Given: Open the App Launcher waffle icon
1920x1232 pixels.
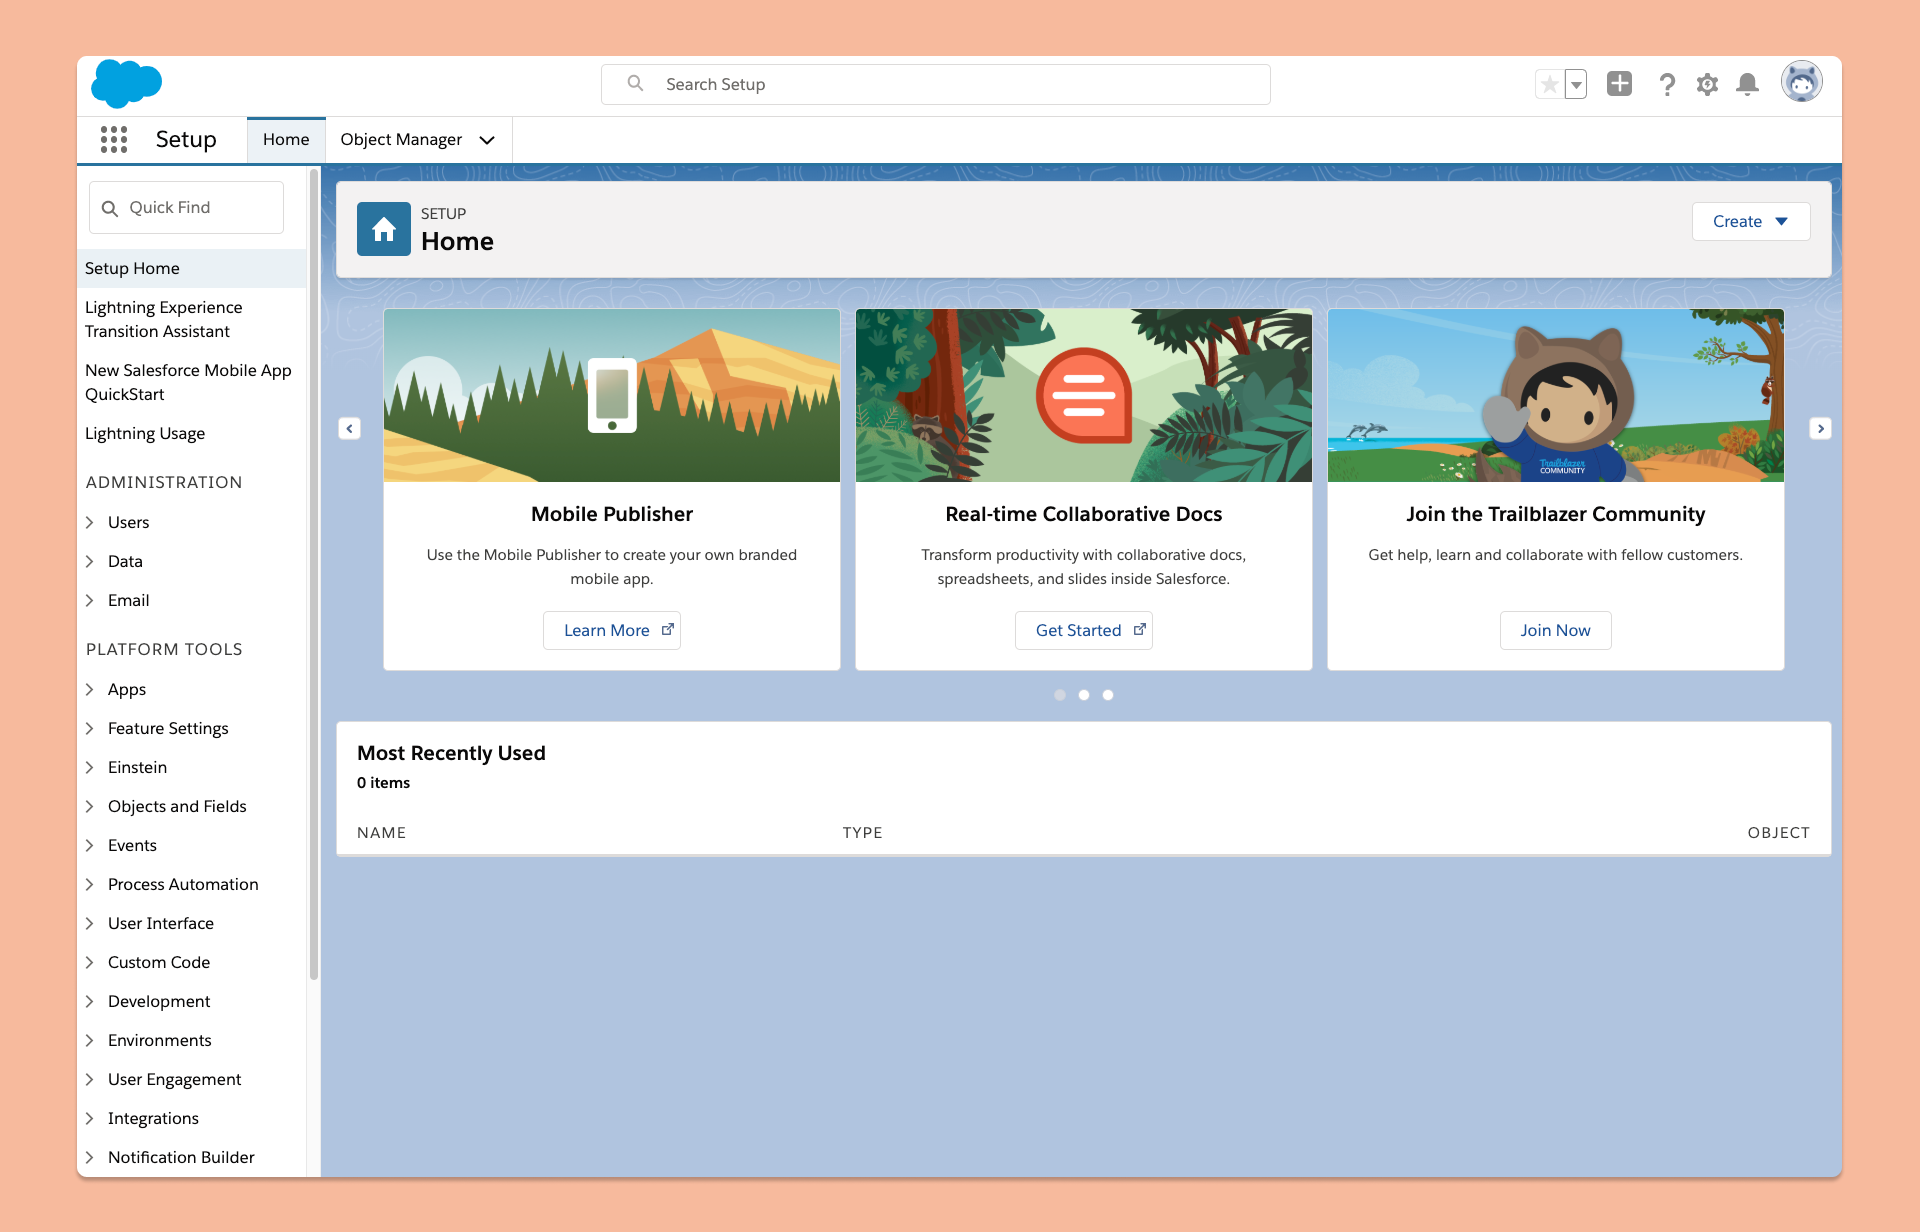Looking at the screenshot, I should pos(114,140).
